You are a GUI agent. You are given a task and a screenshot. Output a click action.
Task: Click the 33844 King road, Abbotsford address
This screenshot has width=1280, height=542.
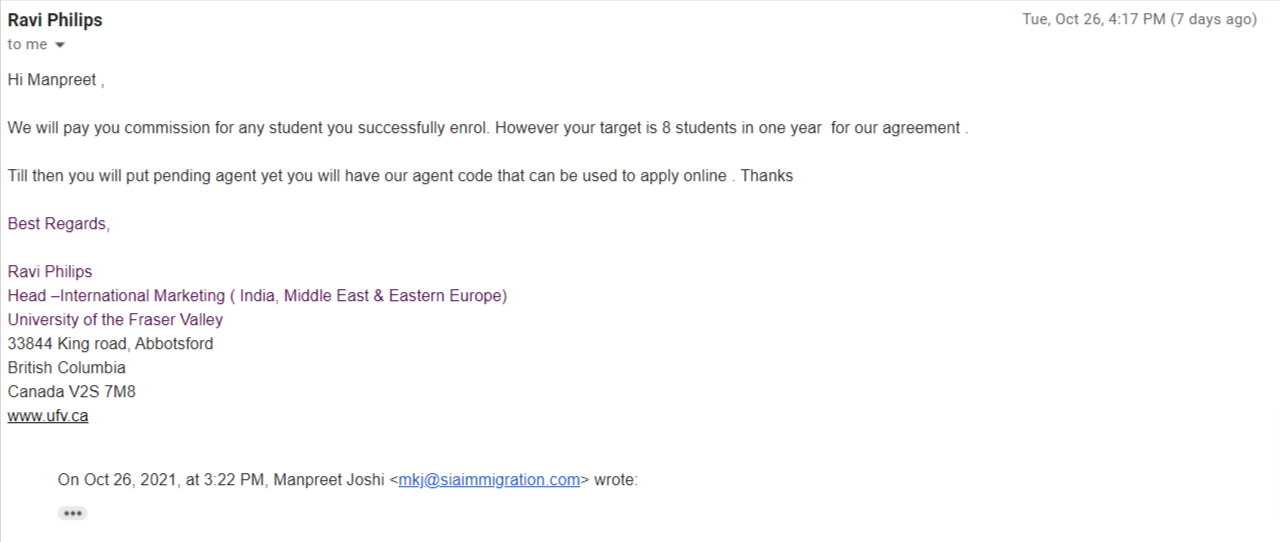click(x=110, y=344)
